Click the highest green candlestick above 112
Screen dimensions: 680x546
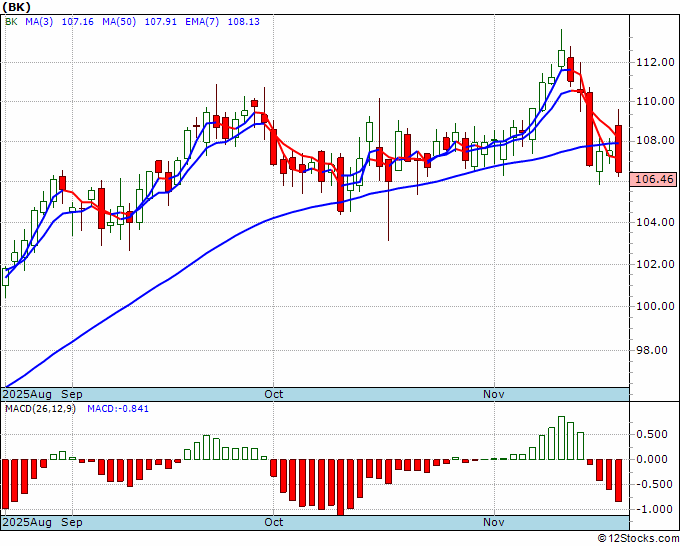[x=562, y=58]
